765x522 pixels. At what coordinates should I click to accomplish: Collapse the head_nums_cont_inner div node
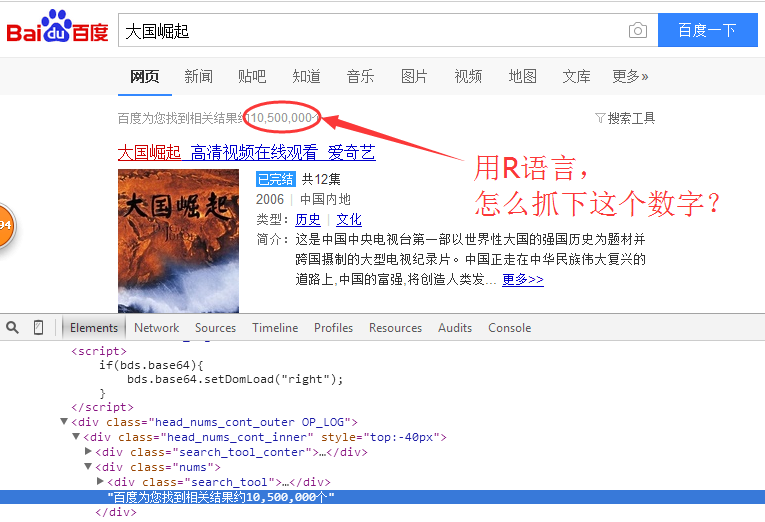pos(76,437)
